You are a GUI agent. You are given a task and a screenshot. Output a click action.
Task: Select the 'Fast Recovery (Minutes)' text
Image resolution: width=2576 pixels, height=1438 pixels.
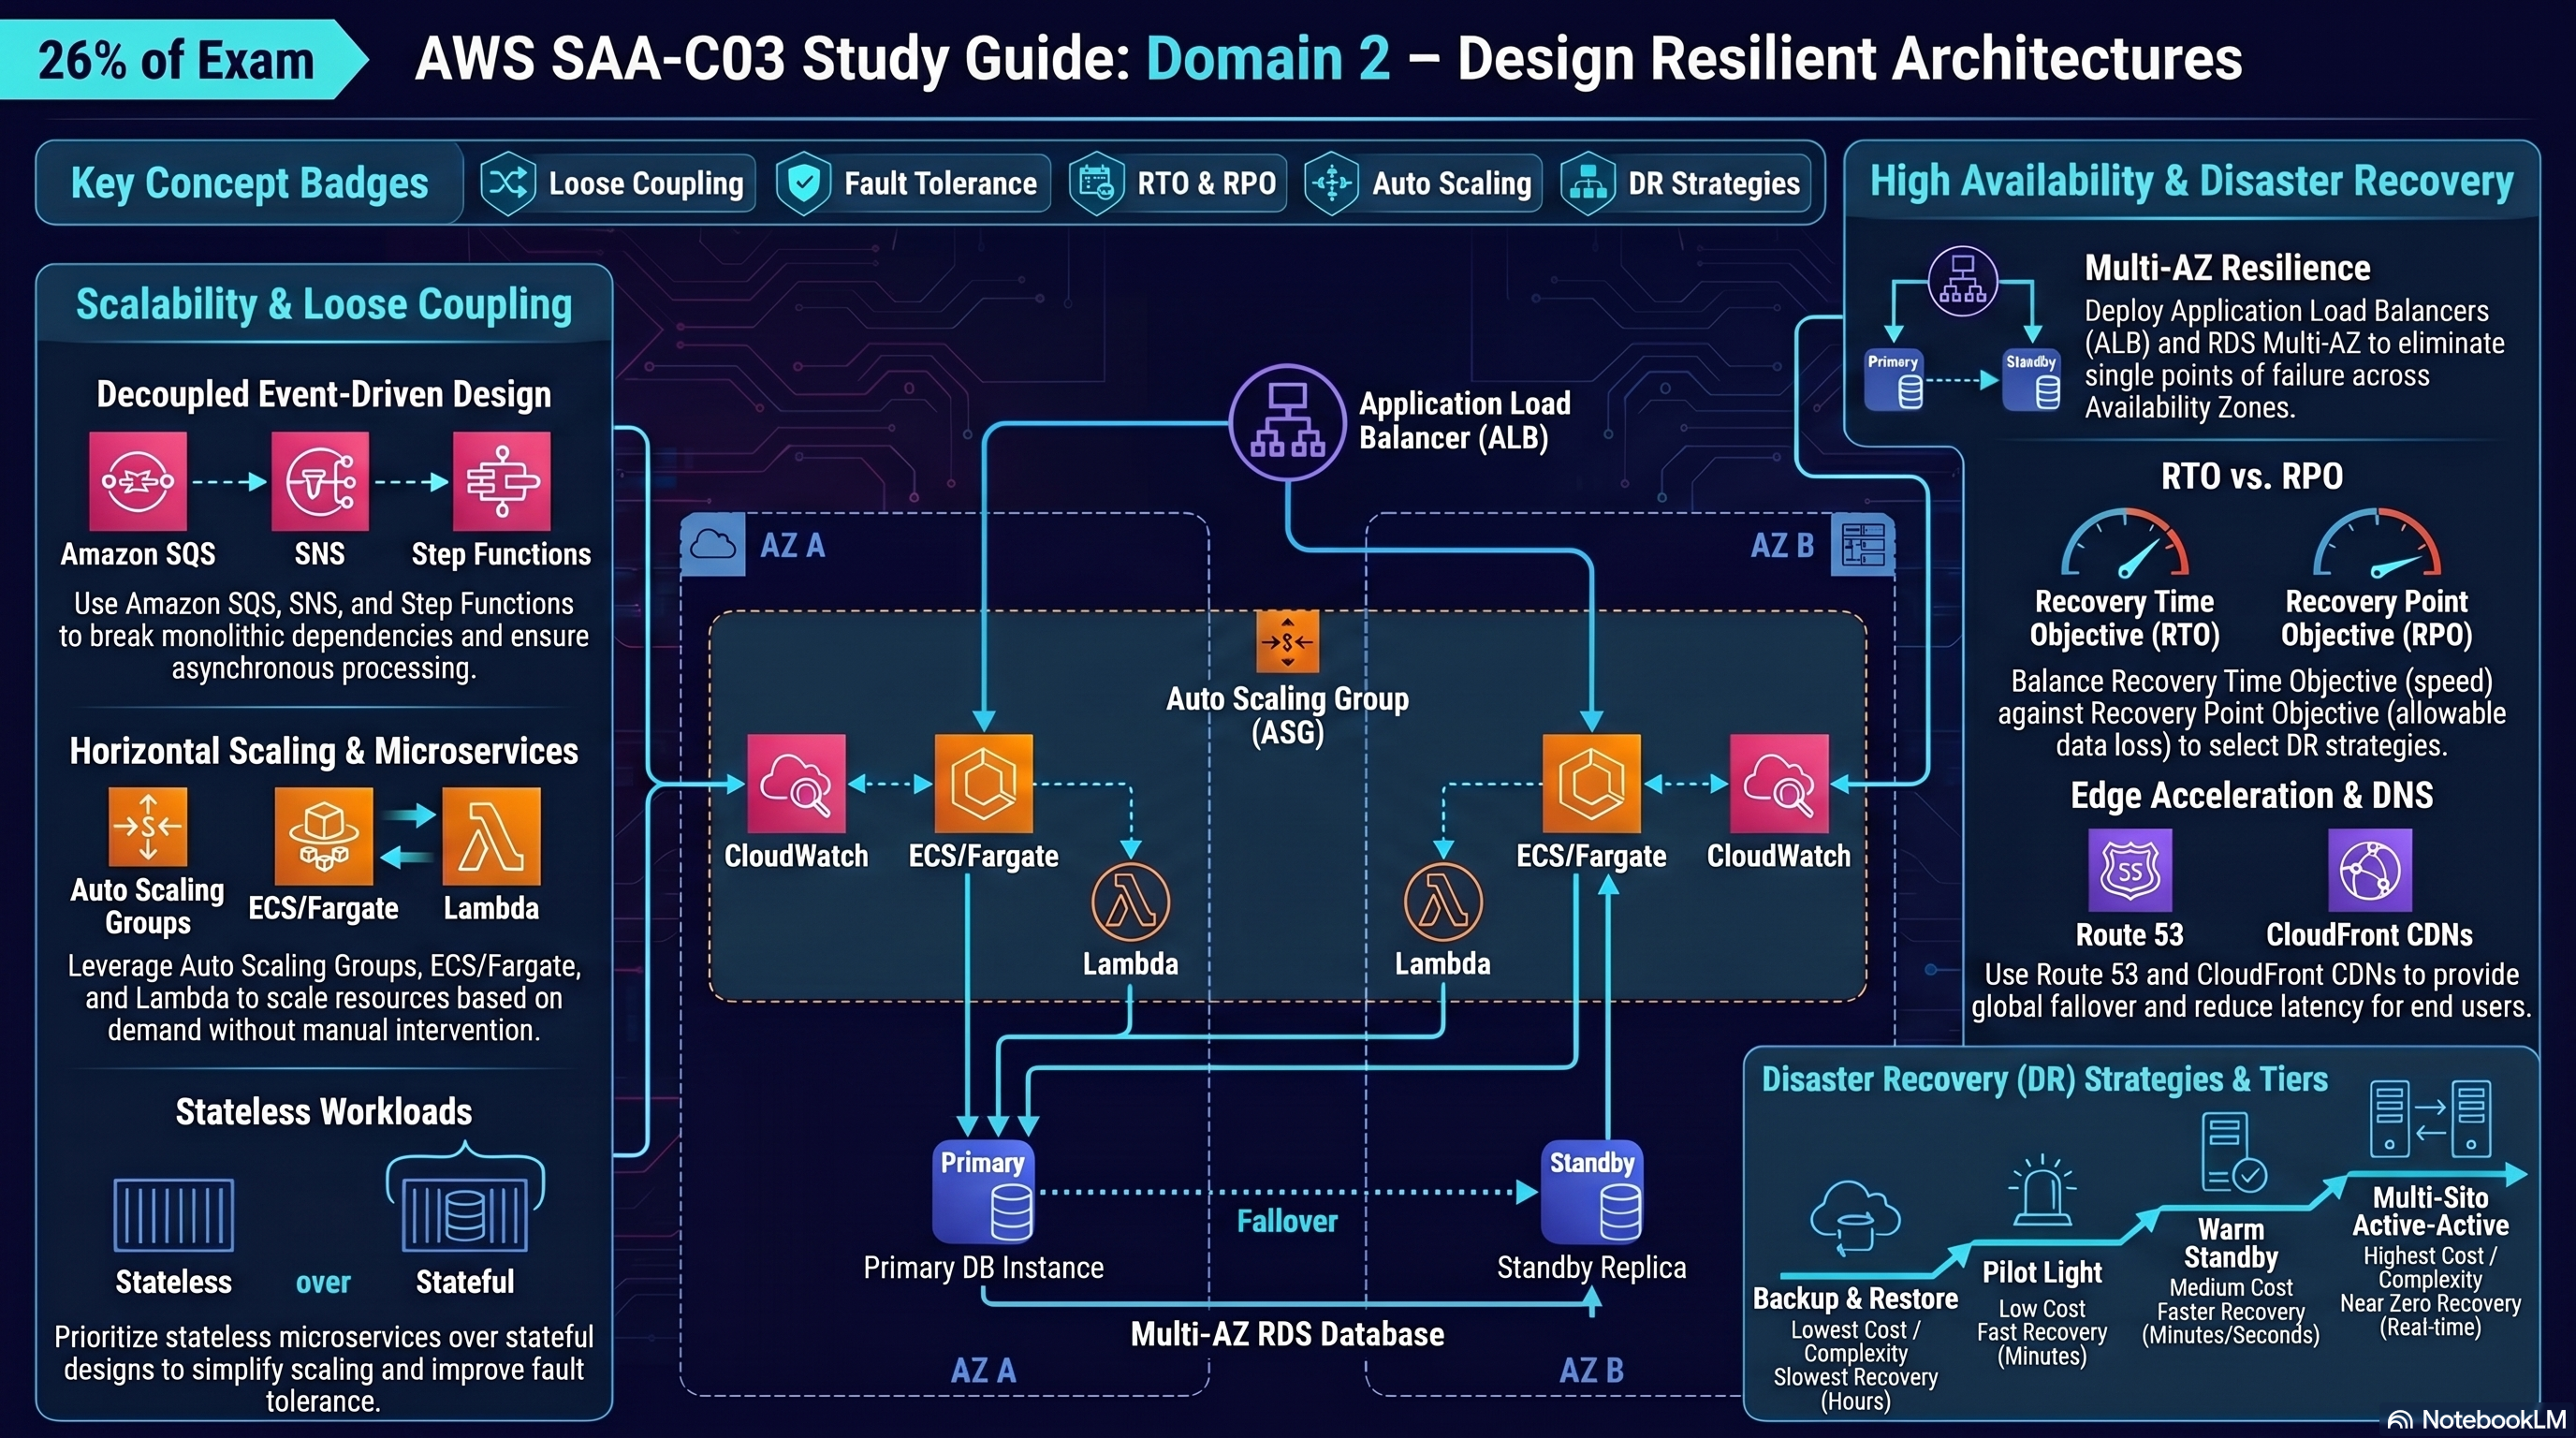click(2041, 1344)
